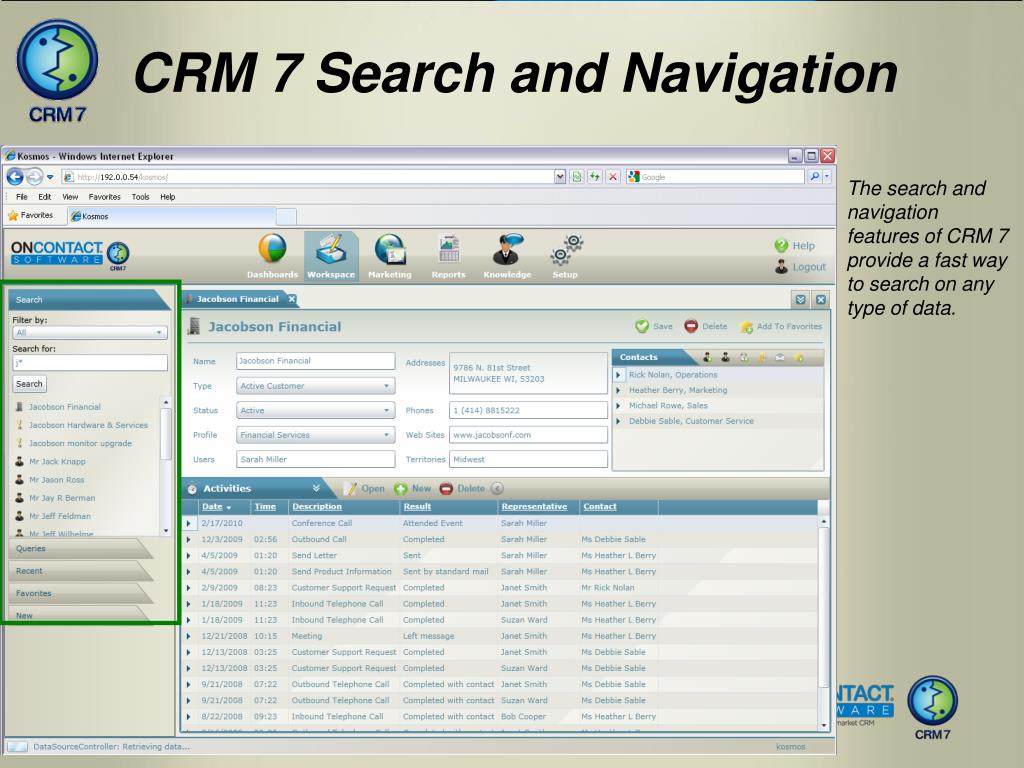Screen dimensions: 1024x768
Task: Click the Favorites star bar button
Action: click(30, 215)
